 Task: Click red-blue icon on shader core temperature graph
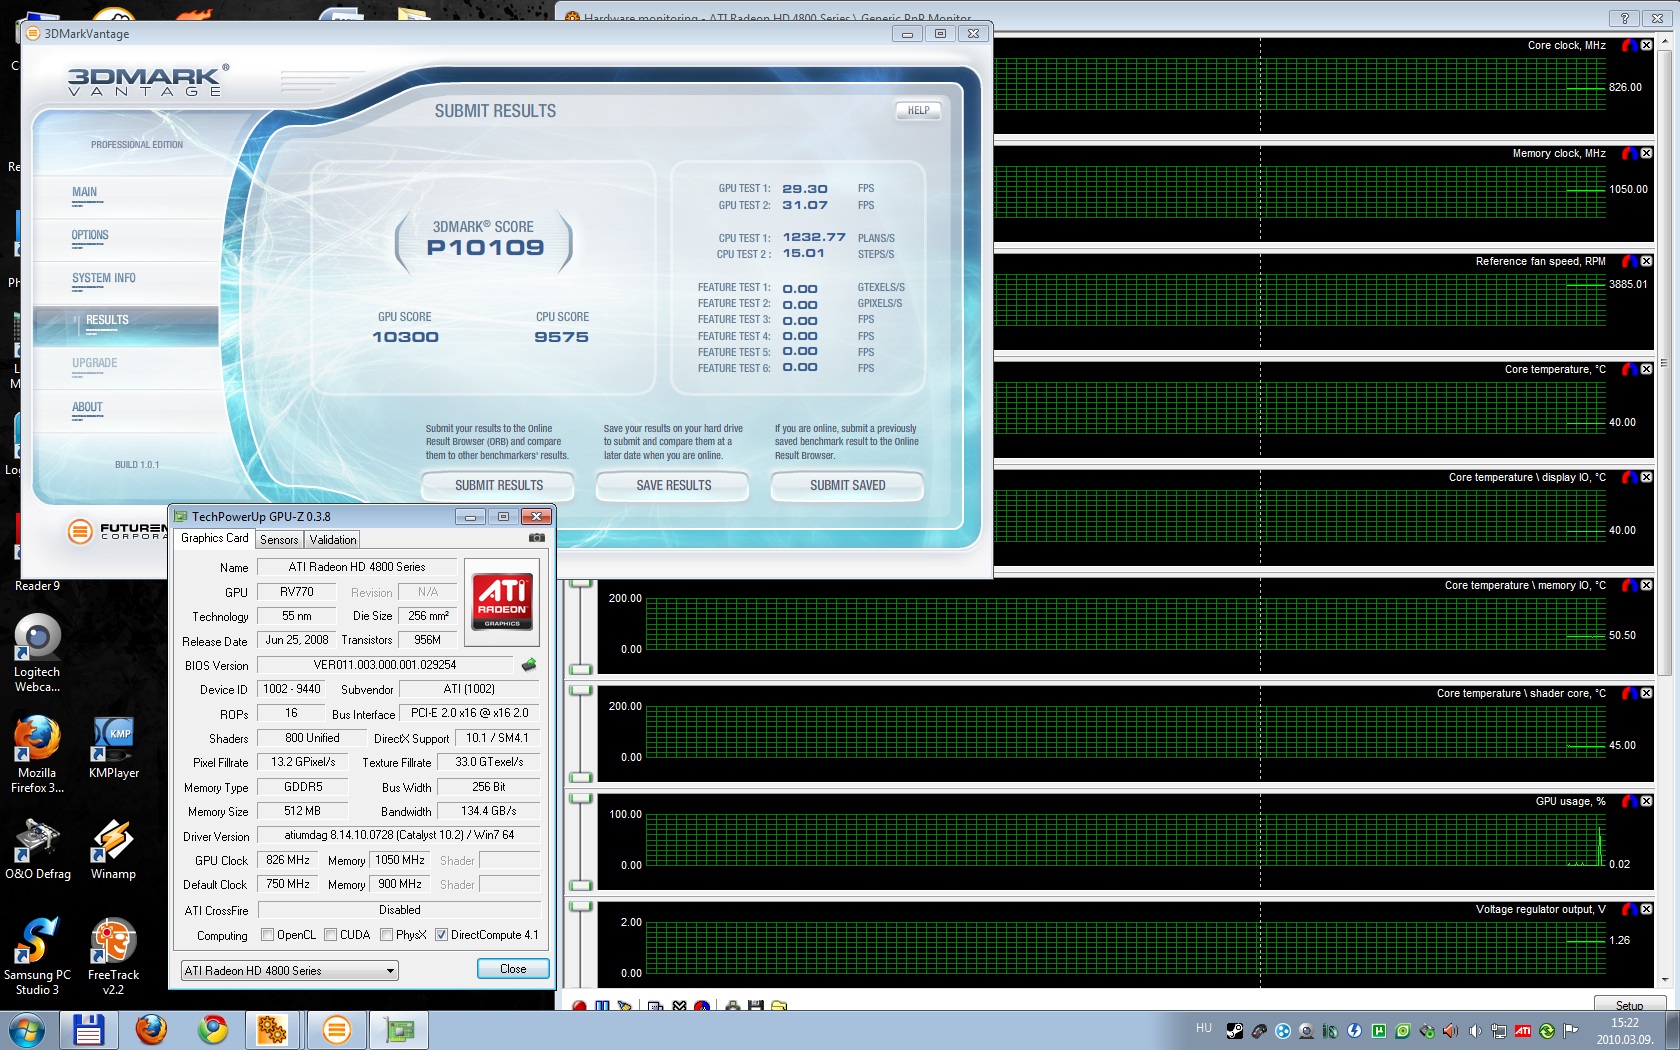(x=1629, y=693)
